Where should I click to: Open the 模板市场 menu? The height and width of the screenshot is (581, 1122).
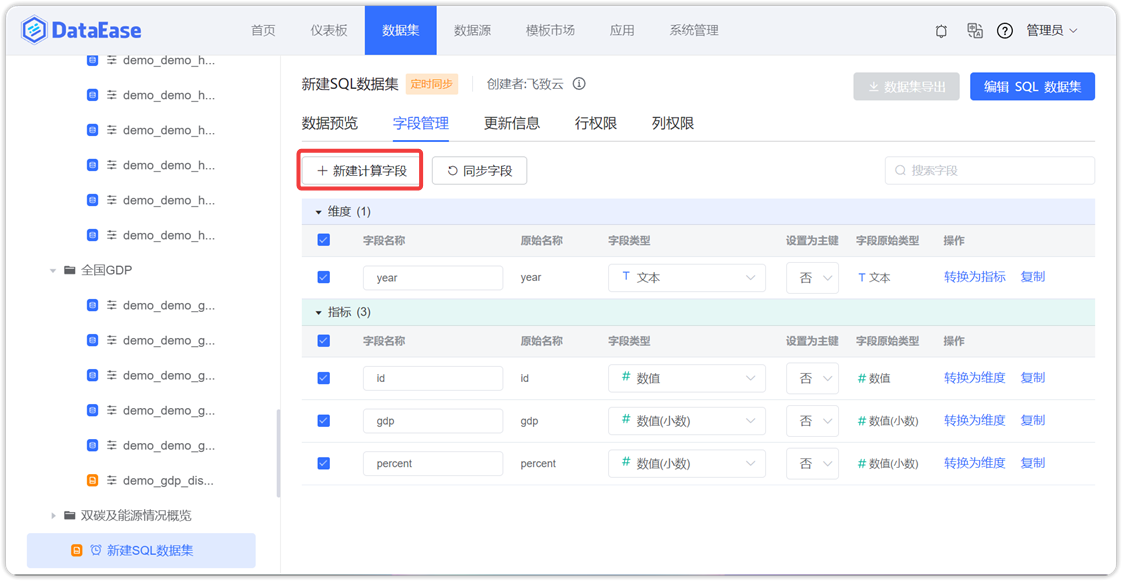(550, 30)
